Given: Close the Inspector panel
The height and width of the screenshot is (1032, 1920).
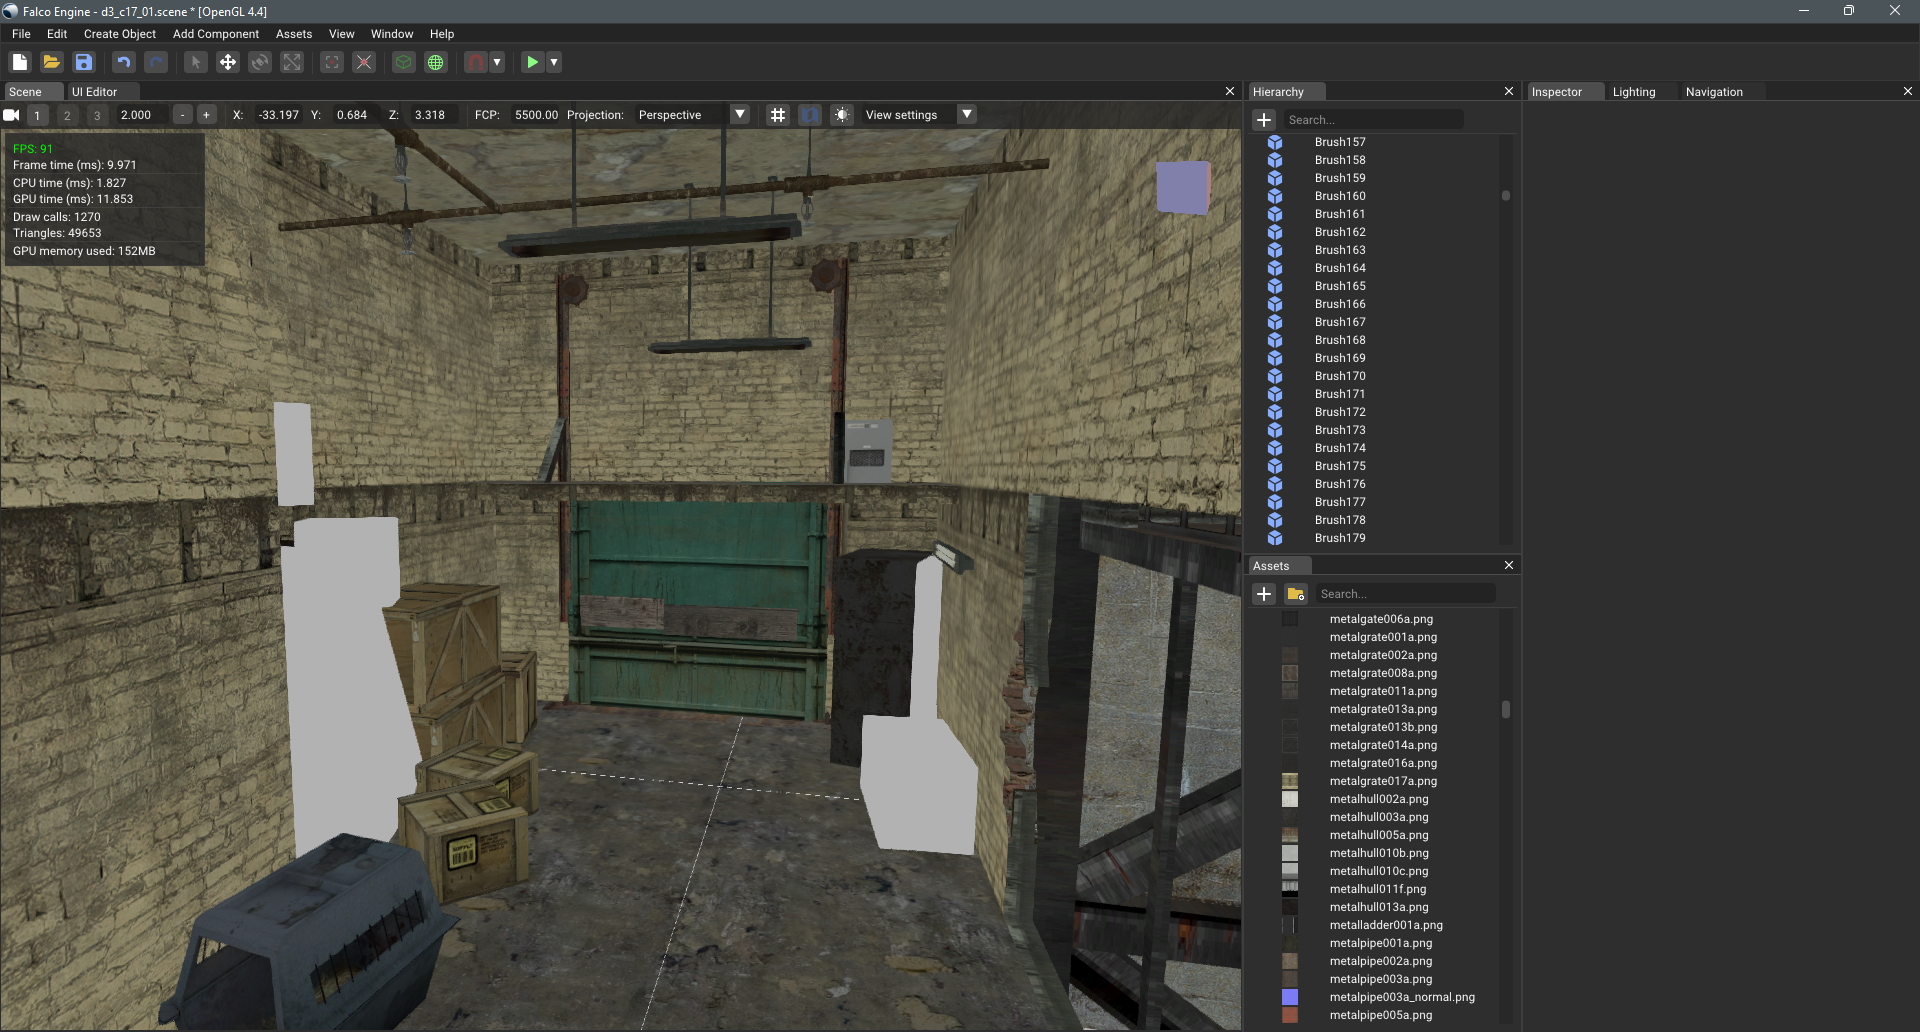Looking at the screenshot, I should point(1908,91).
